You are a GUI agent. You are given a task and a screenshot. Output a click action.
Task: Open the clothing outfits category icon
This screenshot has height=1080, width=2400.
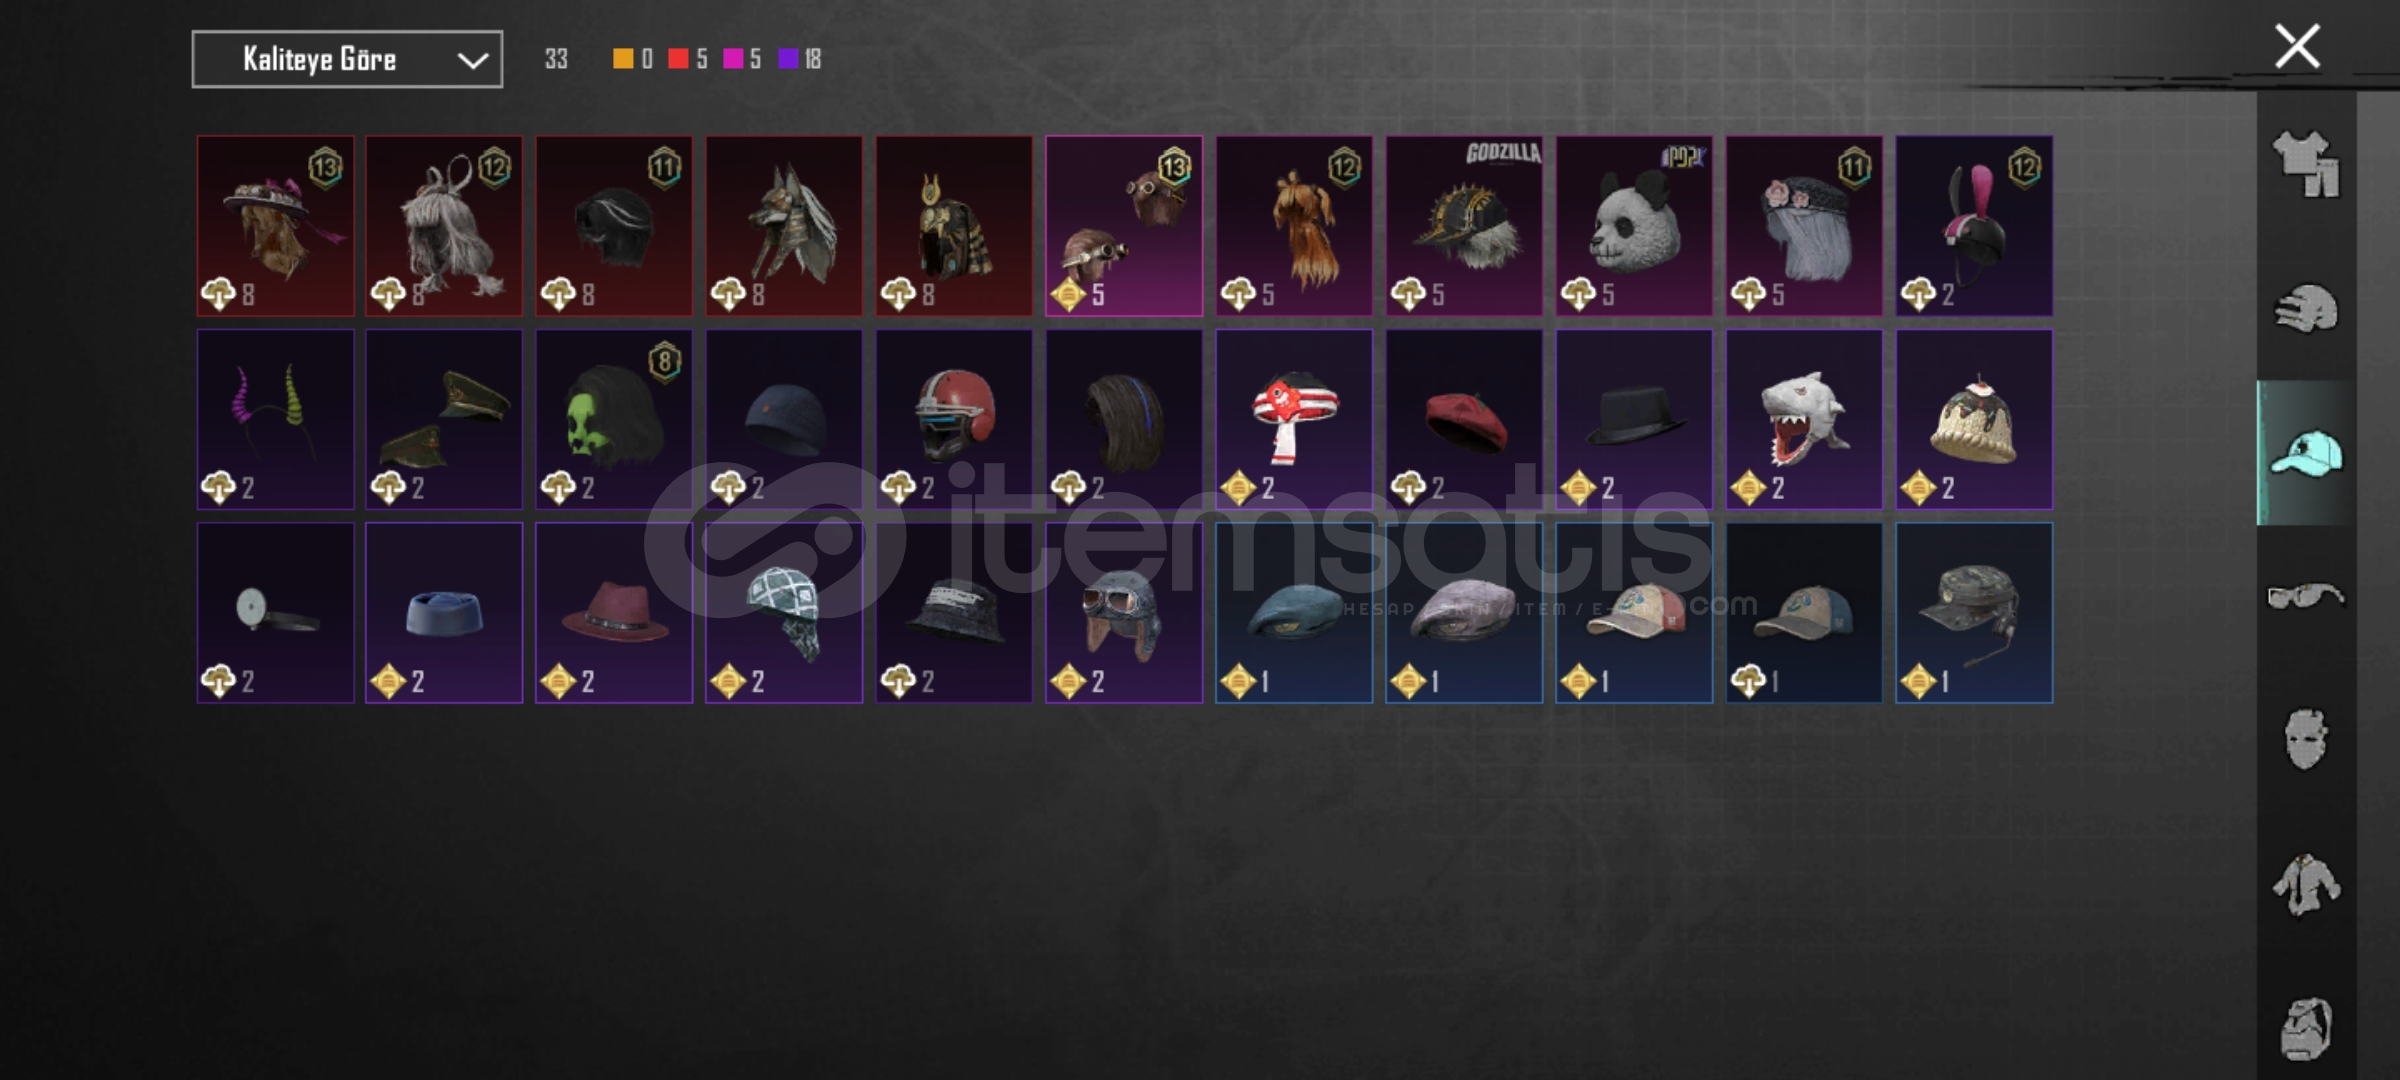coord(2306,164)
